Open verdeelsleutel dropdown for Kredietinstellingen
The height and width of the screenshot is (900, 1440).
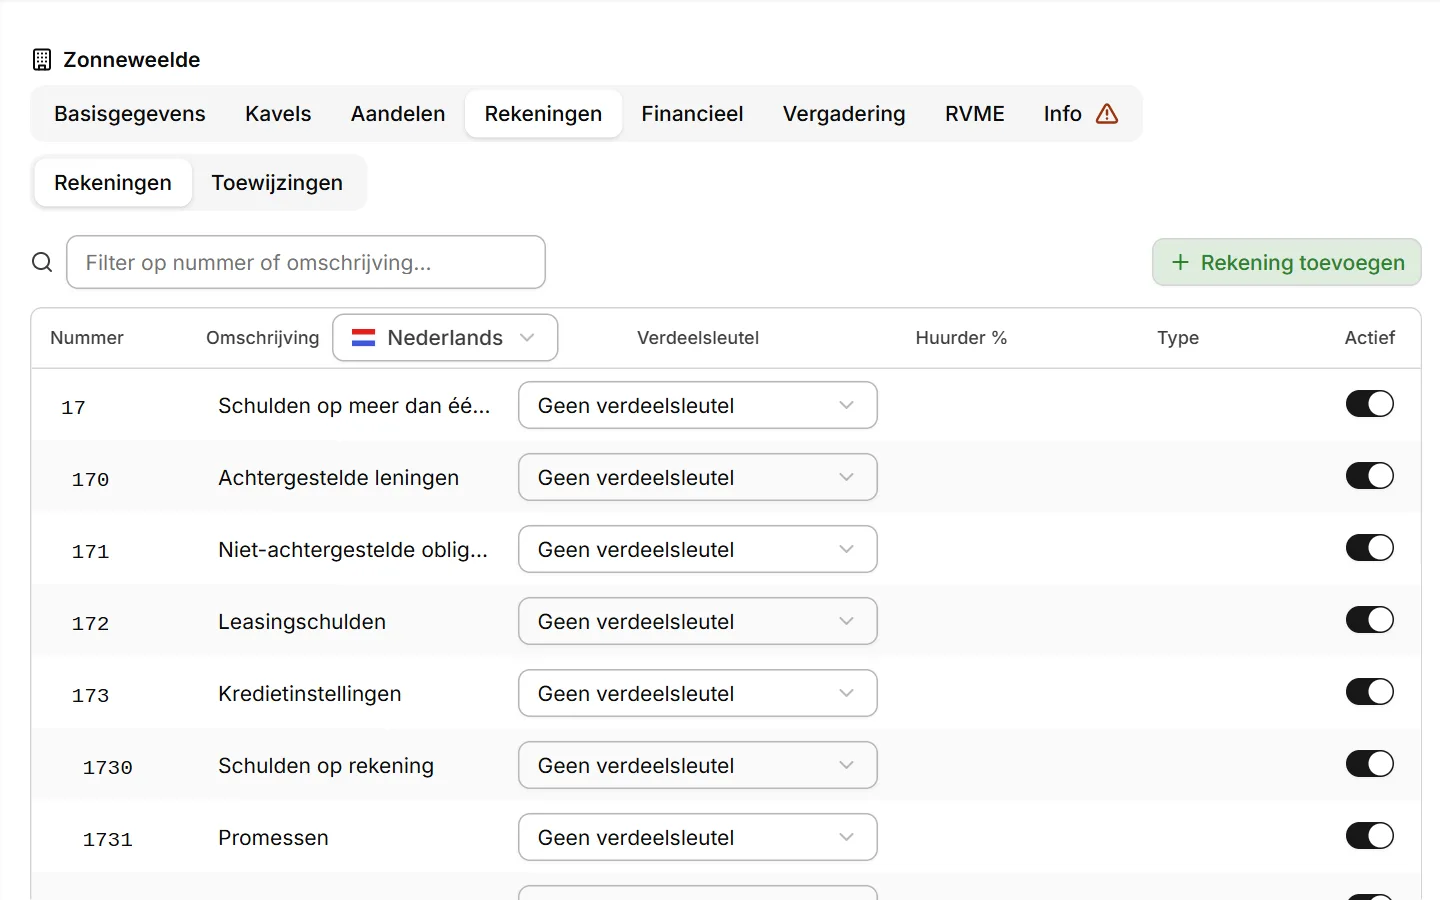click(698, 693)
